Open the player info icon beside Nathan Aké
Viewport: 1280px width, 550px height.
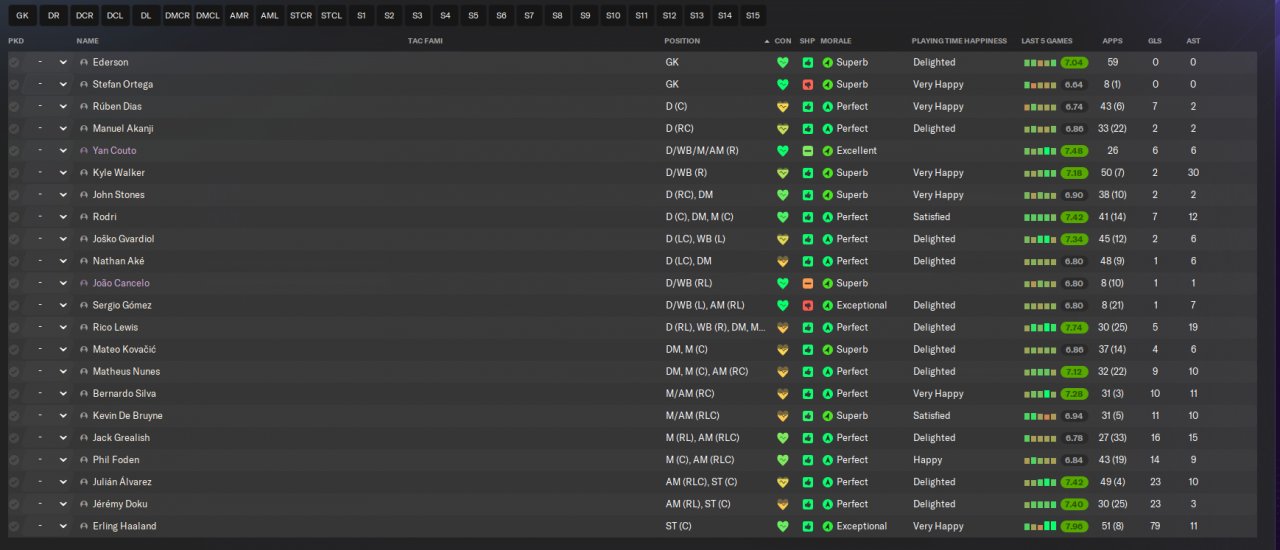click(x=84, y=261)
